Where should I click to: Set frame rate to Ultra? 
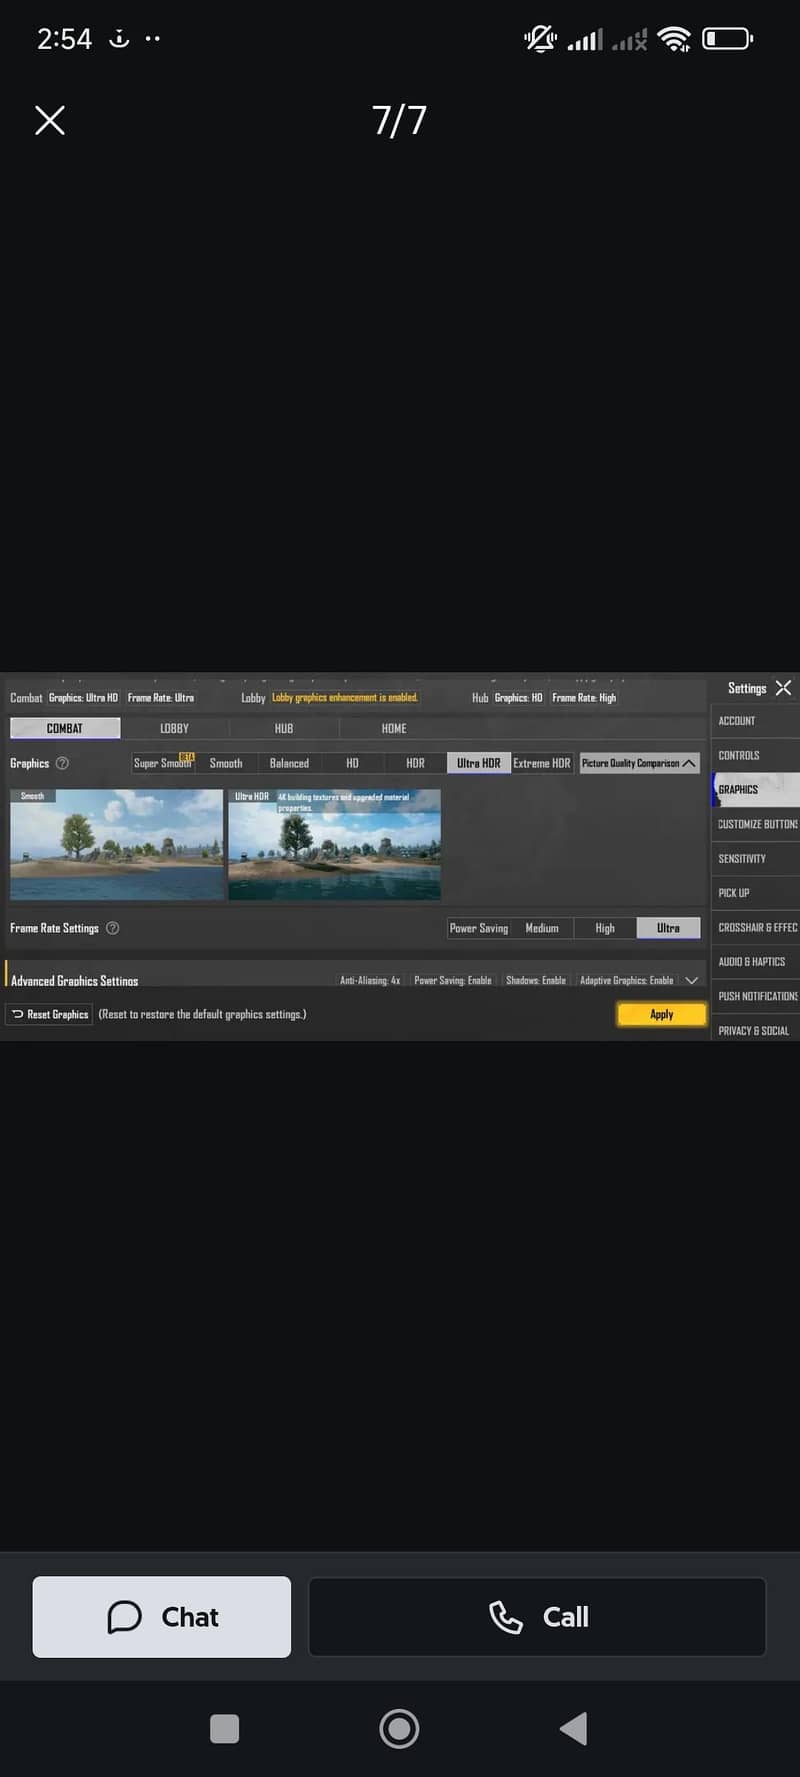point(668,928)
